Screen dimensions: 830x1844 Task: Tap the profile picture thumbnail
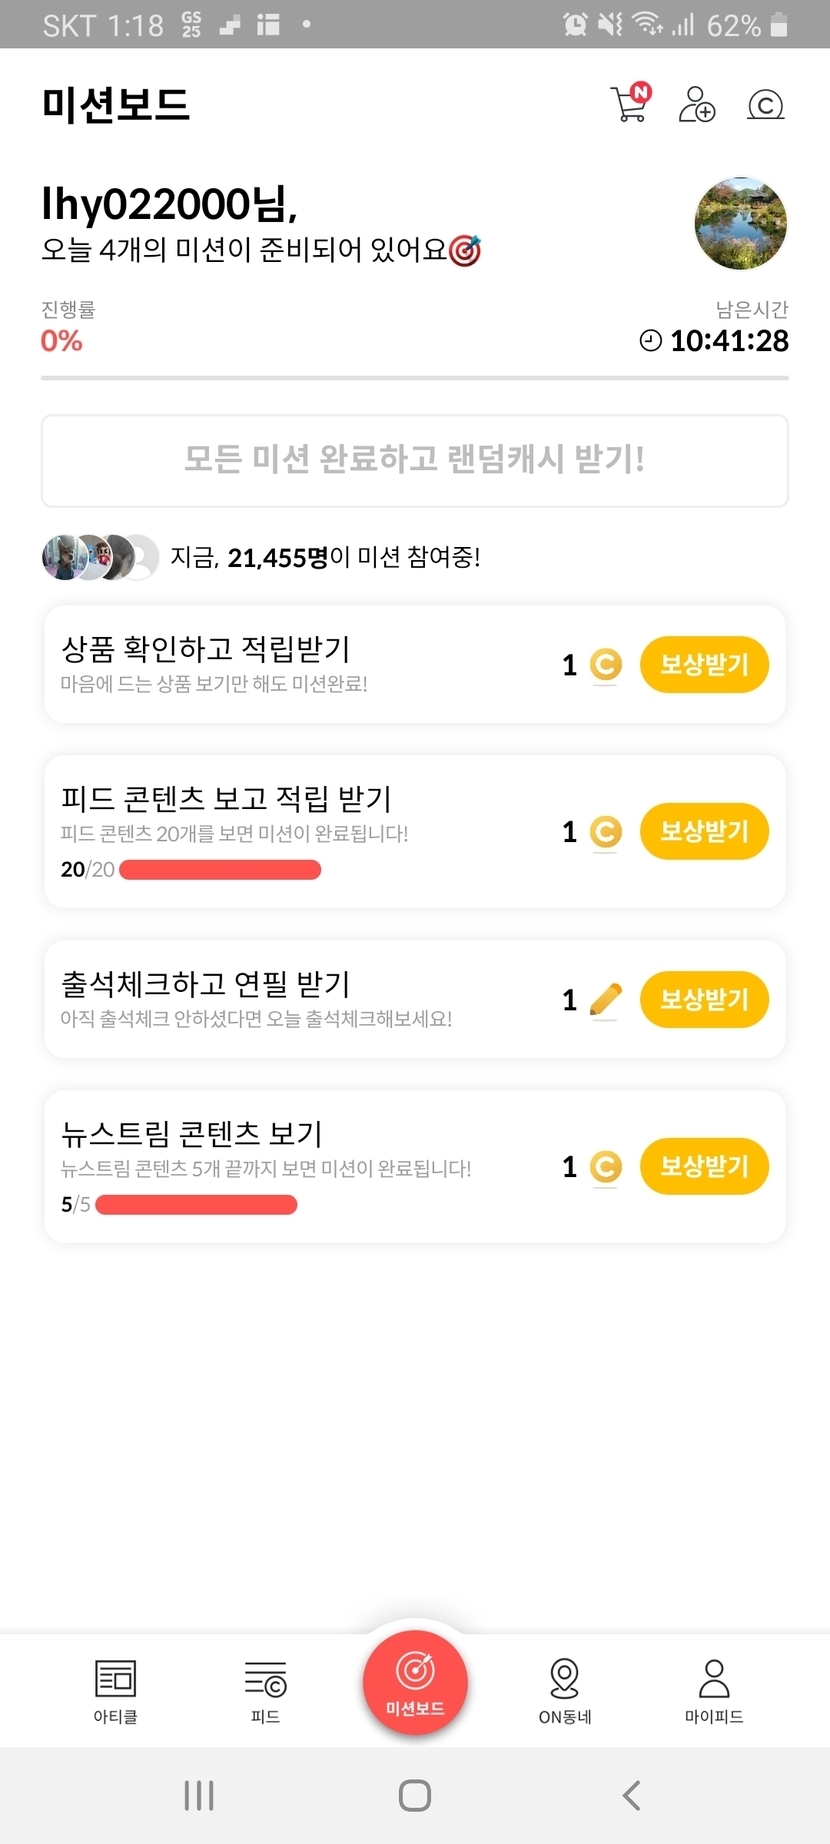(x=740, y=224)
